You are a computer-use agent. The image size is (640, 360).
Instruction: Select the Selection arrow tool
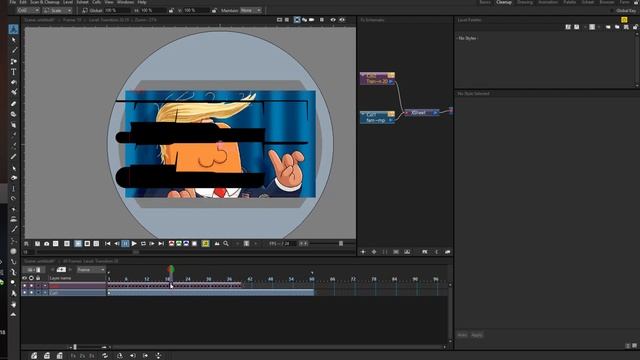click(13, 40)
